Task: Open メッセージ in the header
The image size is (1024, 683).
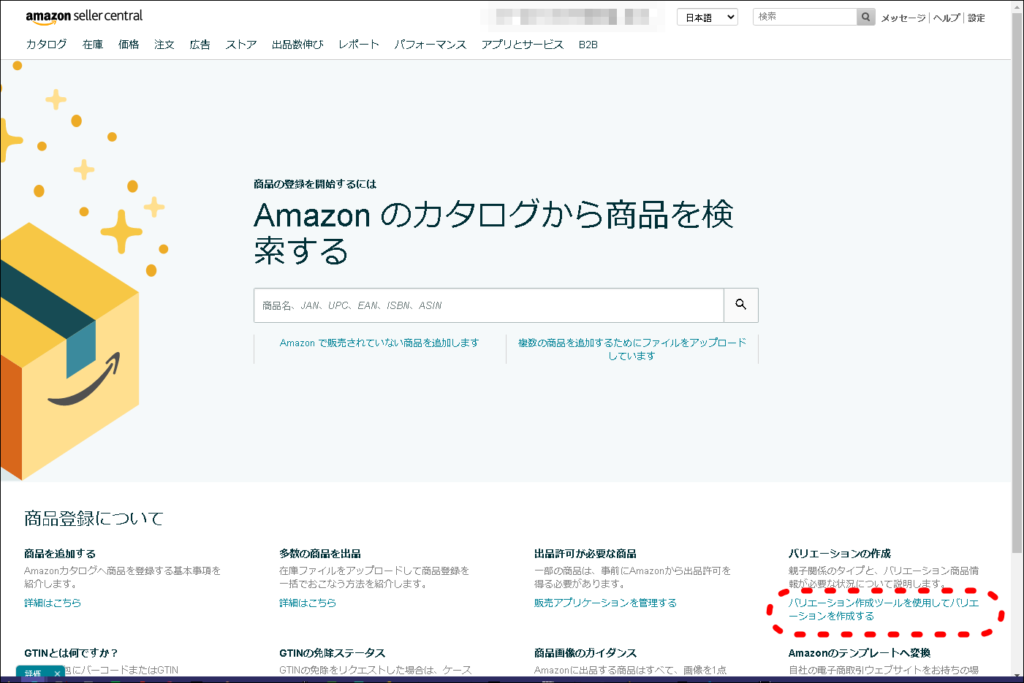Action: point(903,18)
